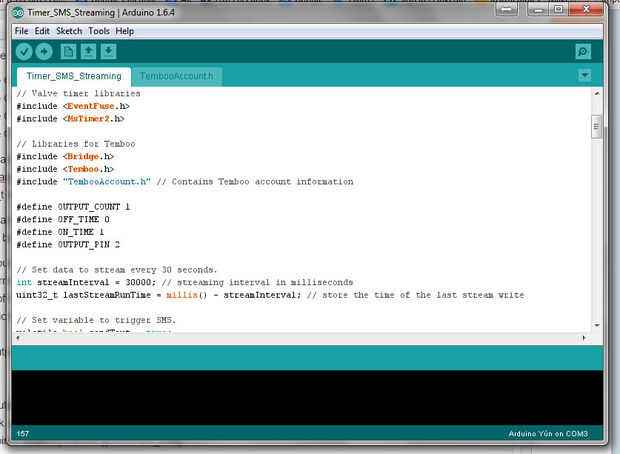Click the #define ON_TIME line
The image size is (620, 454).
click(60, 232)
